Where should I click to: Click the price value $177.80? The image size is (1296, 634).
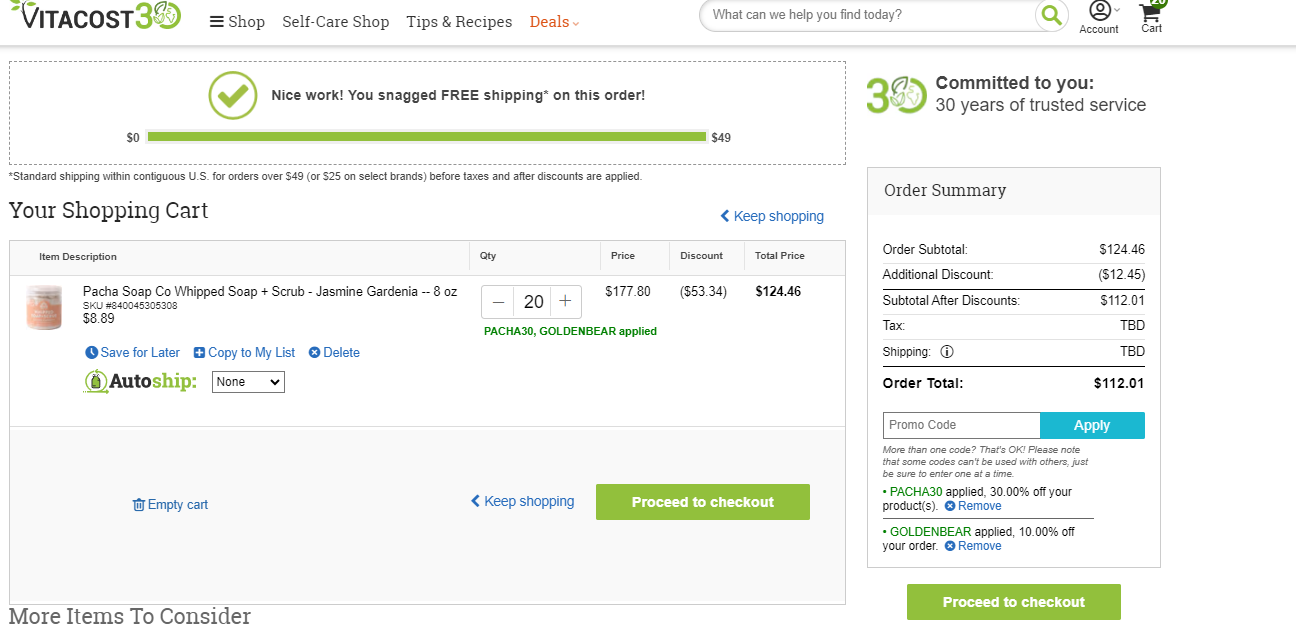(628, 292)
